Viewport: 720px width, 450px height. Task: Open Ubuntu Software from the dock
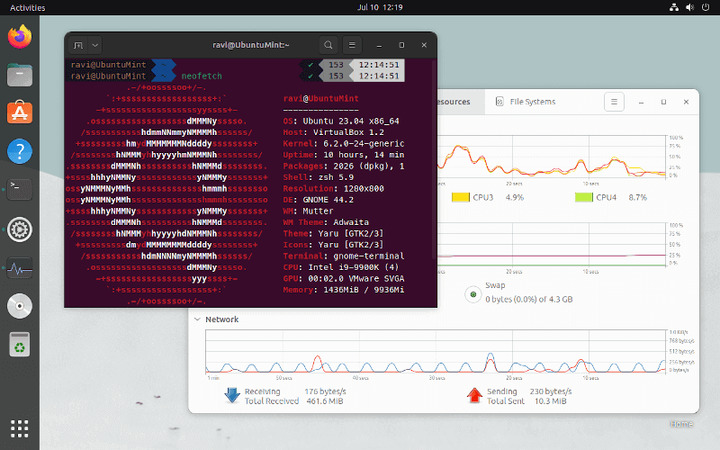click(x=20, y=114)
